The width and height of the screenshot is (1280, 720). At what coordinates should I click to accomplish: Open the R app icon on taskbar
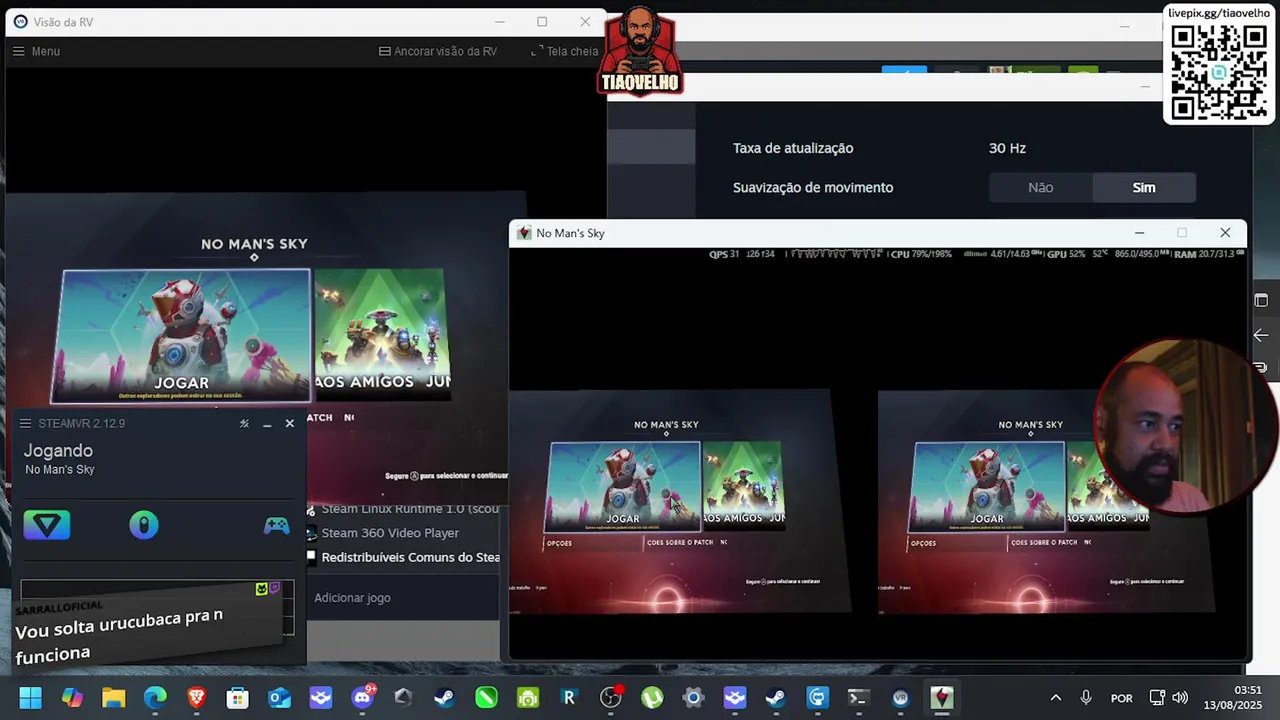coord(569,698)
